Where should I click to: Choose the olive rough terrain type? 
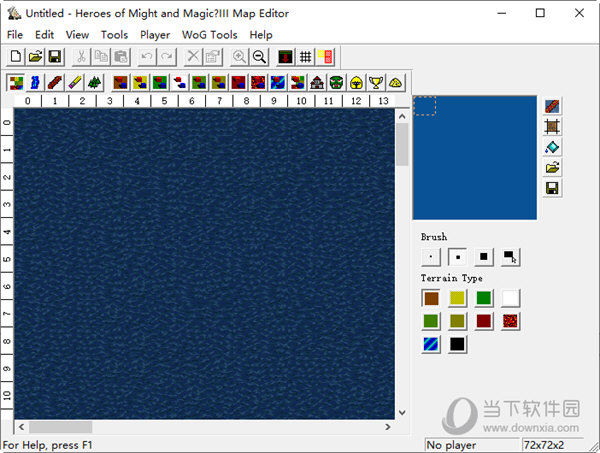[x=457, y=321]
